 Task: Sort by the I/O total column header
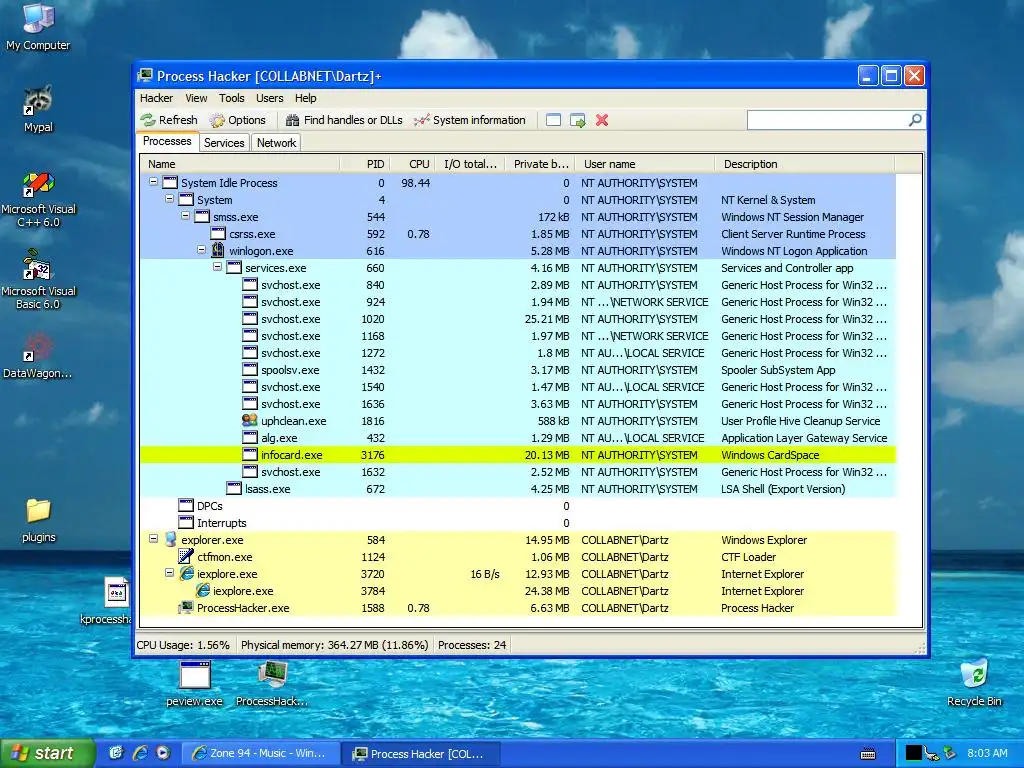pyautogui.click(x=470, y=164)
